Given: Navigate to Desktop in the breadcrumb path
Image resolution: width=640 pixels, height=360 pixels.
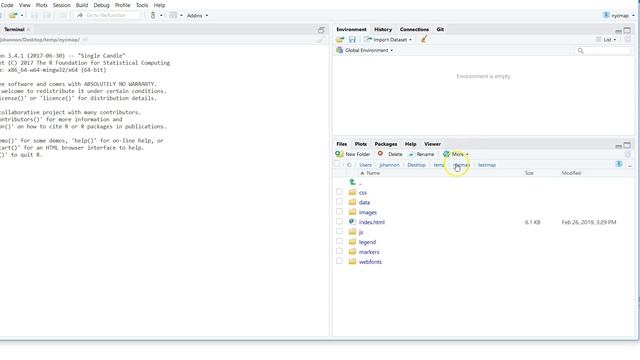Looking at the screenshot, I should pyautogui.click(x=416, y=165).
